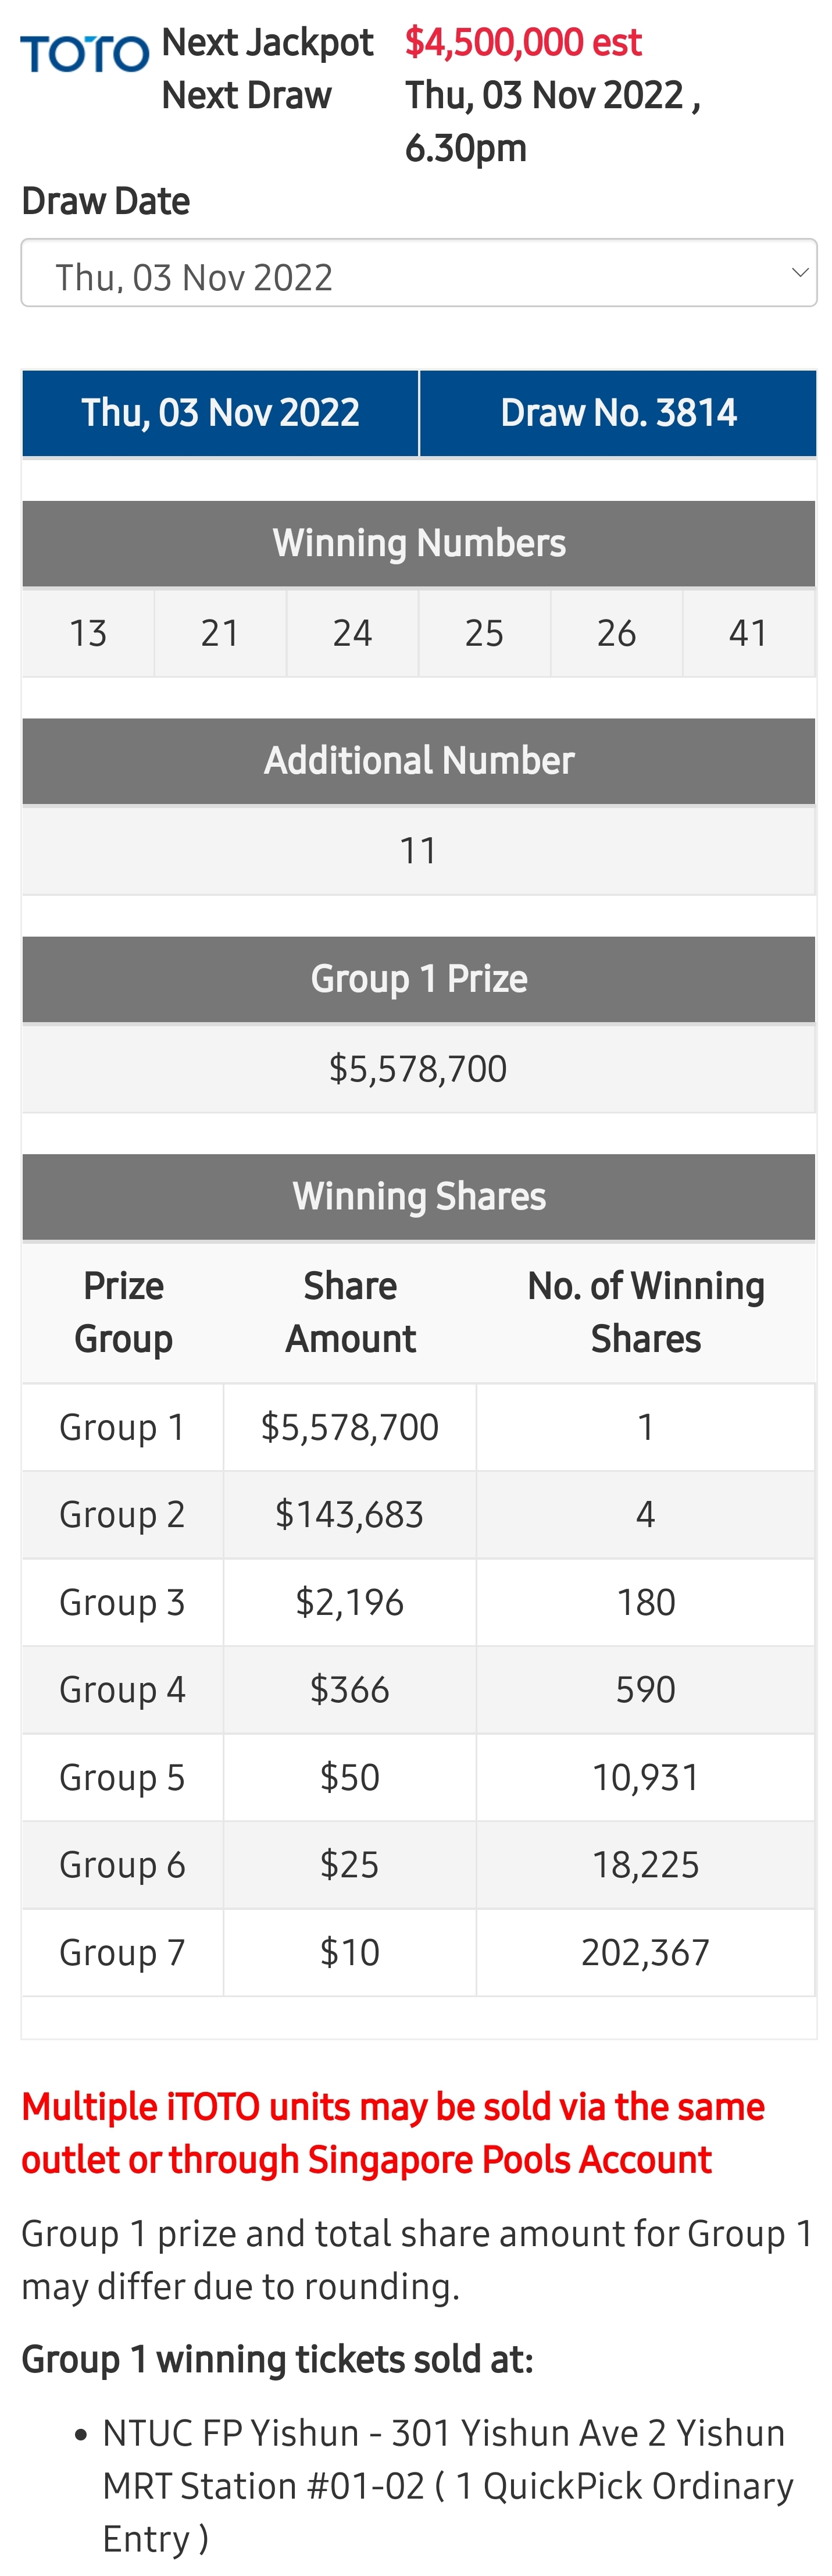Click additional number 11
This screenshot has height=2576, width=832.
(418, 851)
